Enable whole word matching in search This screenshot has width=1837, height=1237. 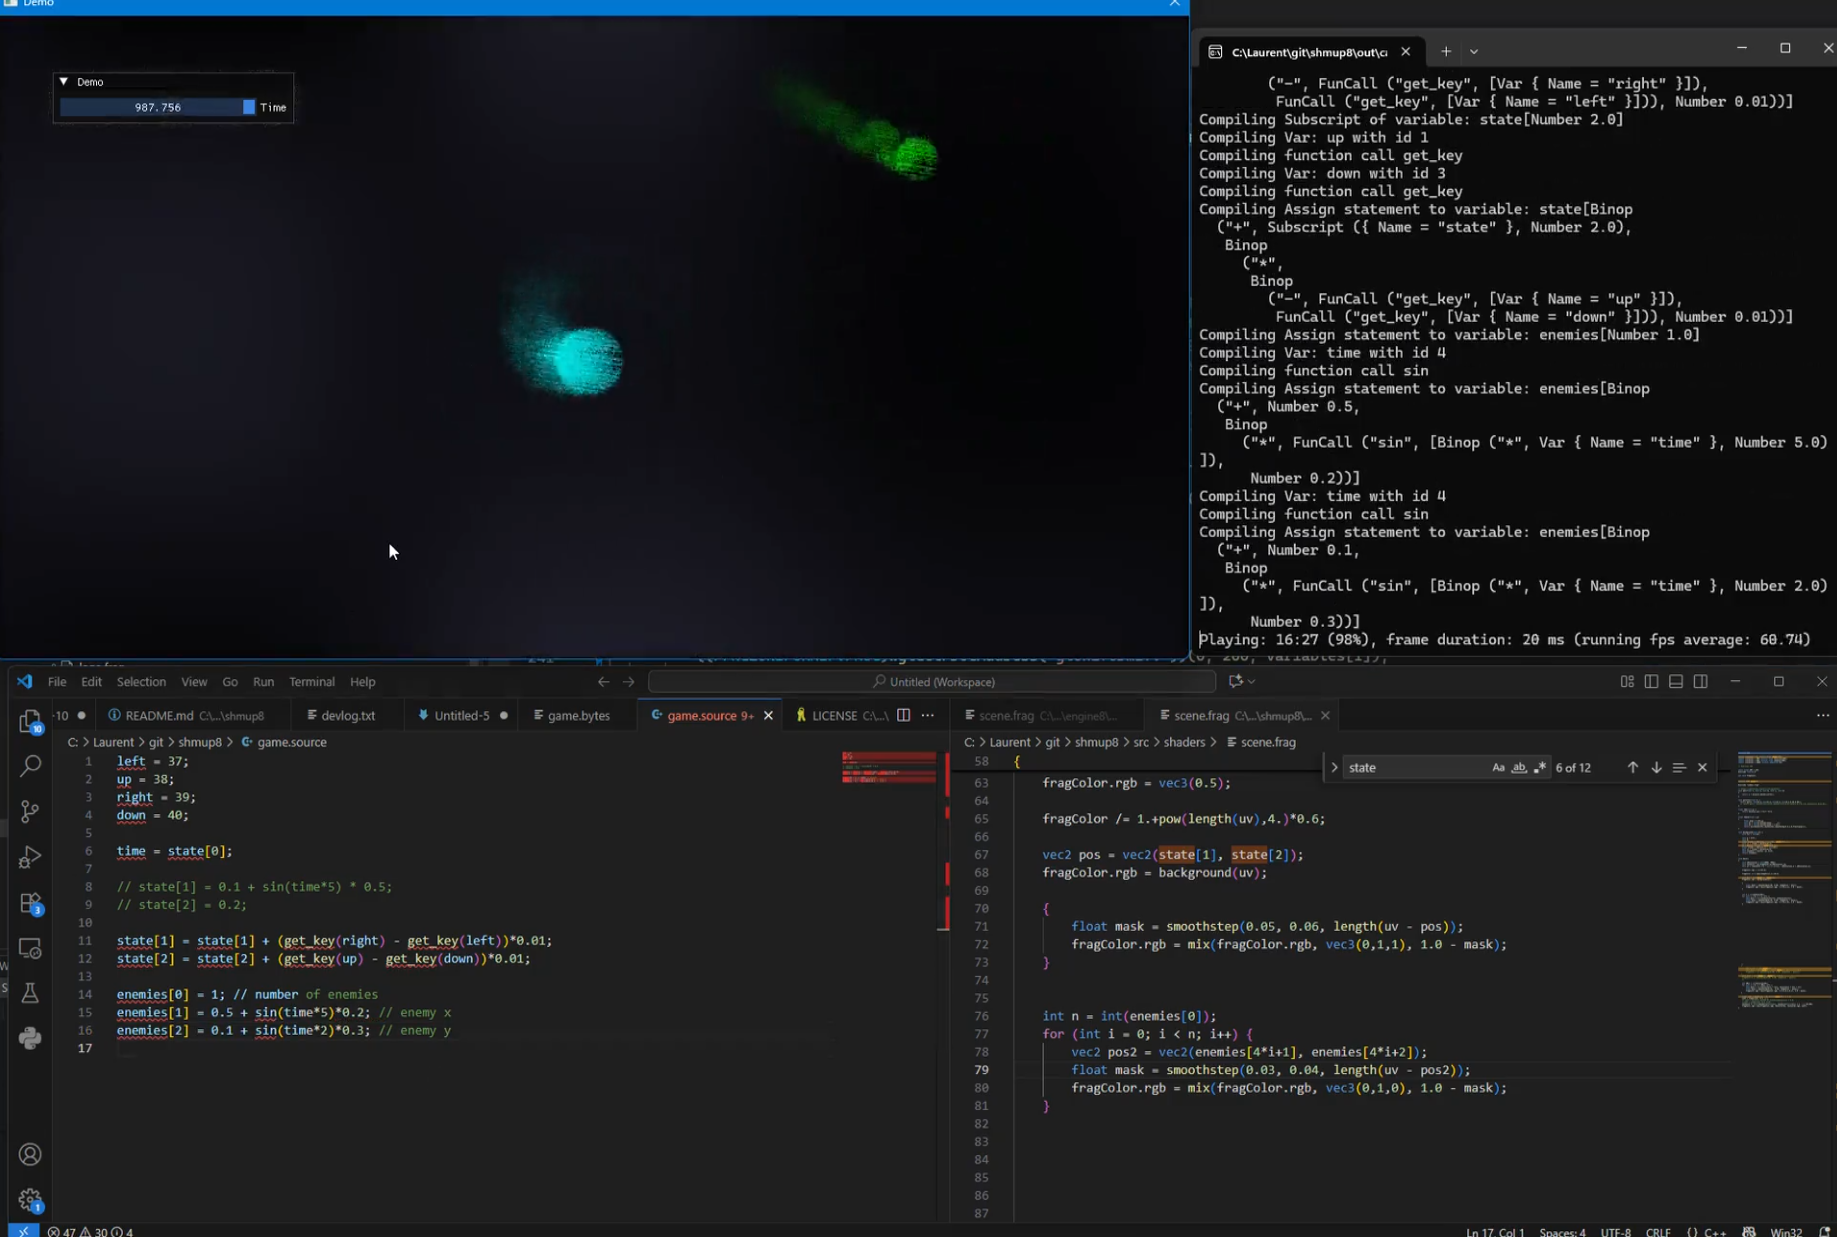pyautogui.click(x=1519, y=767)
